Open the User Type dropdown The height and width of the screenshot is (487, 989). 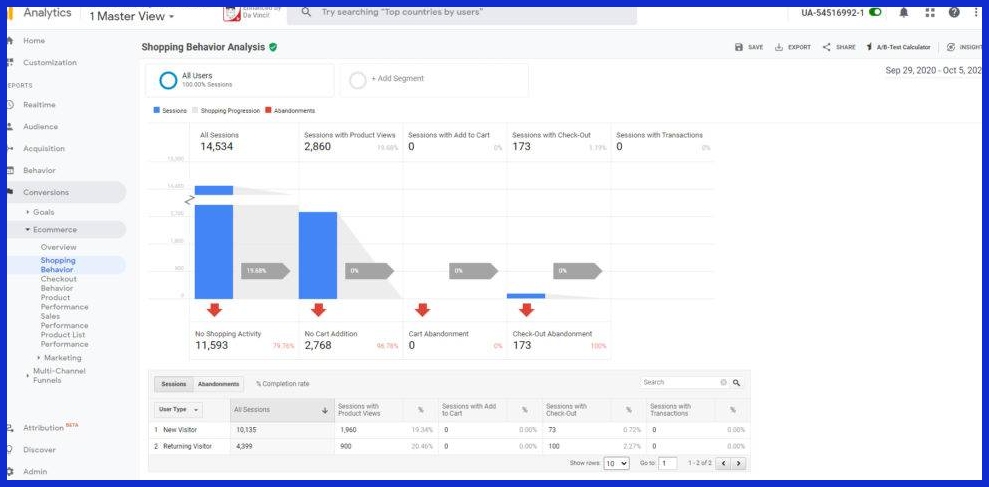[x=178, y=409]
